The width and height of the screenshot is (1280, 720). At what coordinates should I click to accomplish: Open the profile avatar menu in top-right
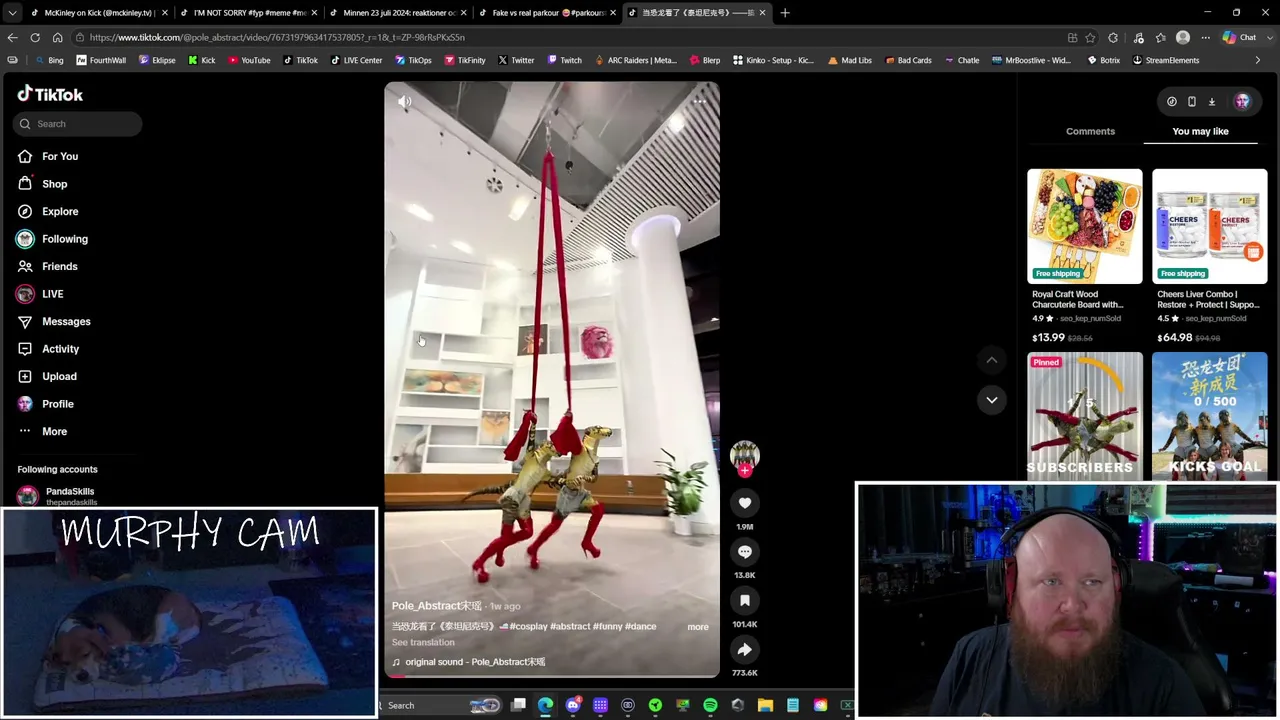pos(1242,101)
